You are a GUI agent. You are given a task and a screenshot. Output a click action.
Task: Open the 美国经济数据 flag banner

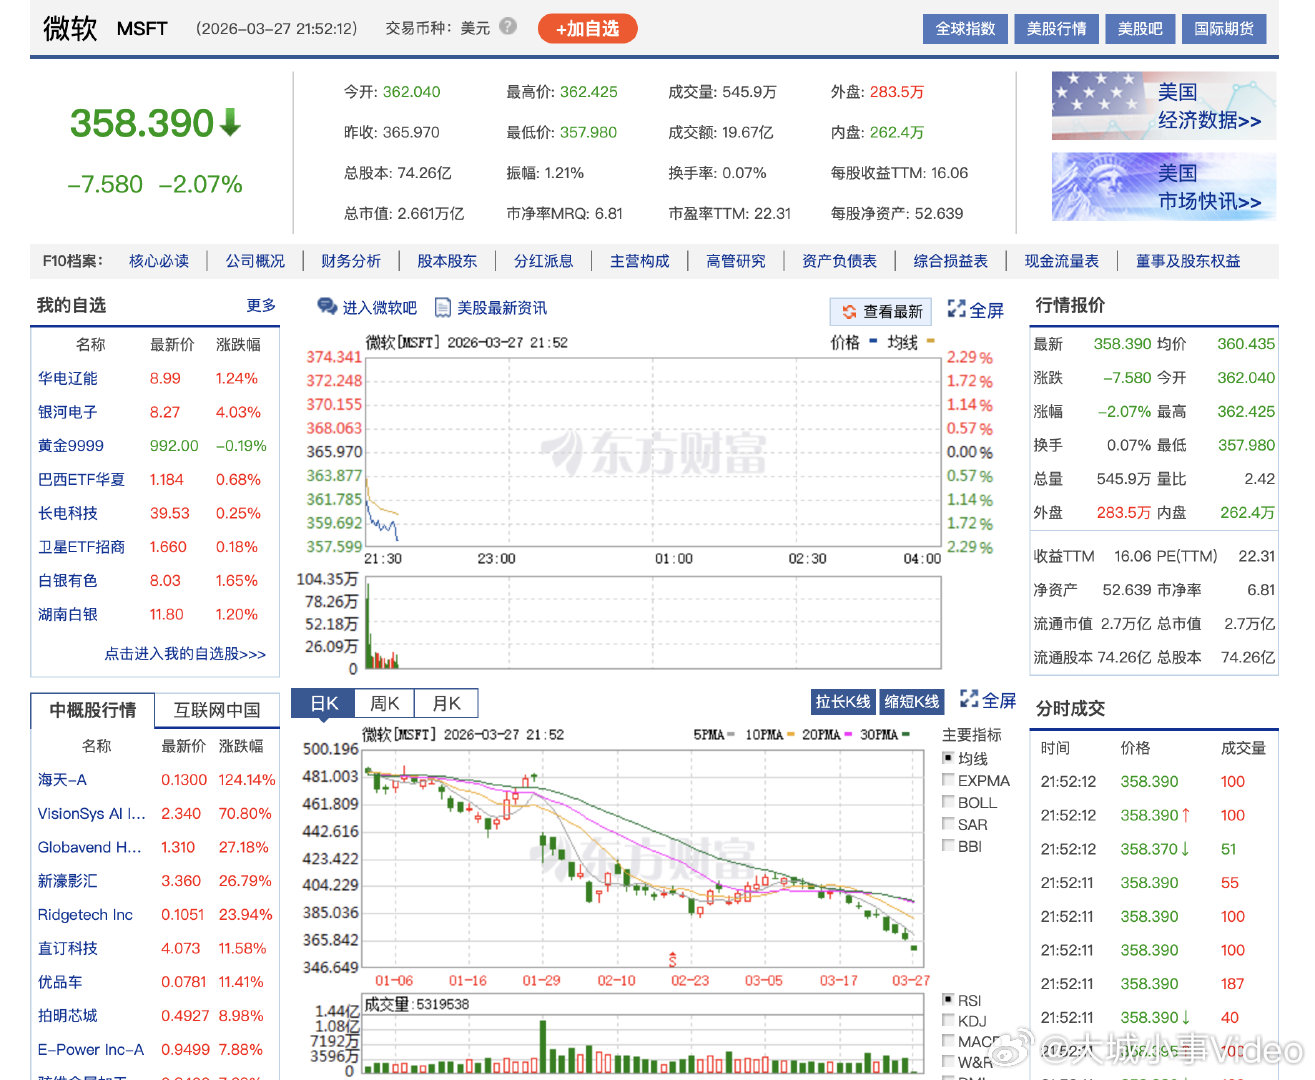pos(1163,105)
